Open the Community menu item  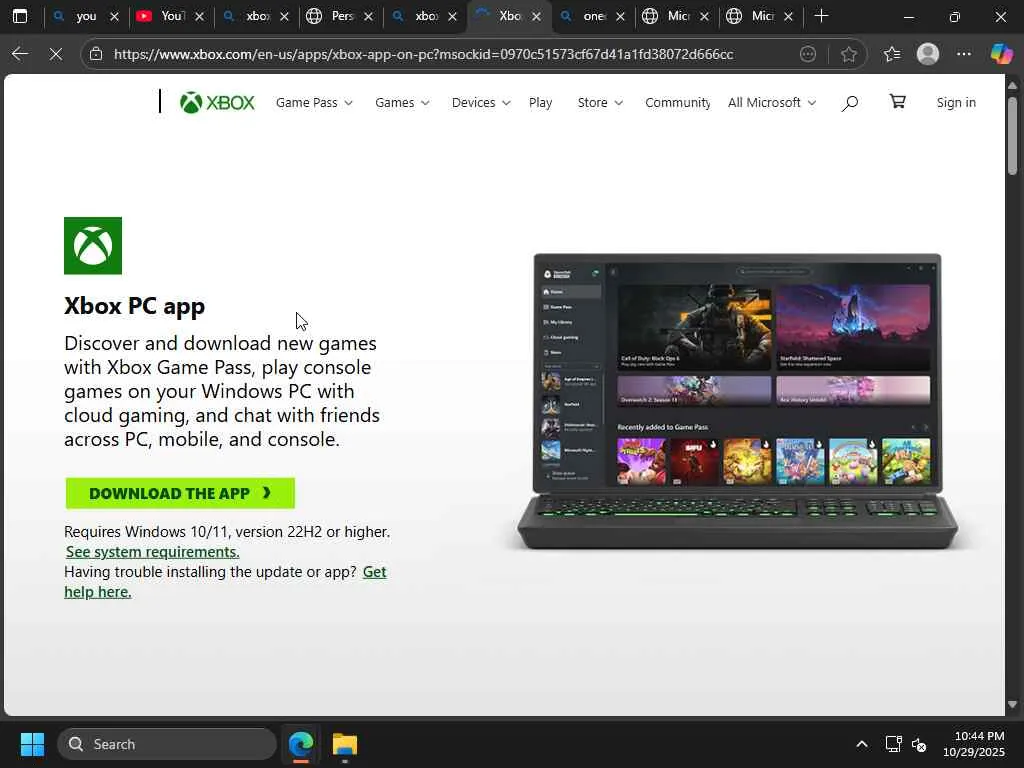[x=677, y=103]
